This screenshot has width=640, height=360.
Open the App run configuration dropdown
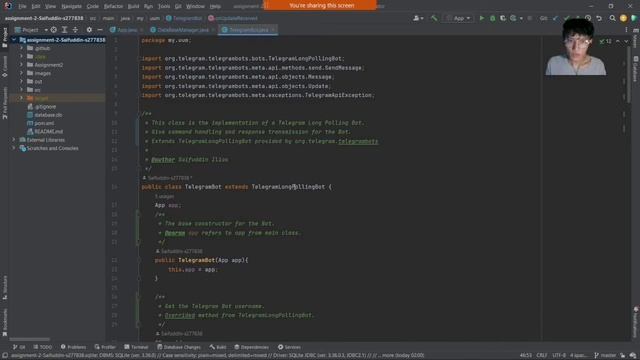pyautogui.click(x=459, y=18)
